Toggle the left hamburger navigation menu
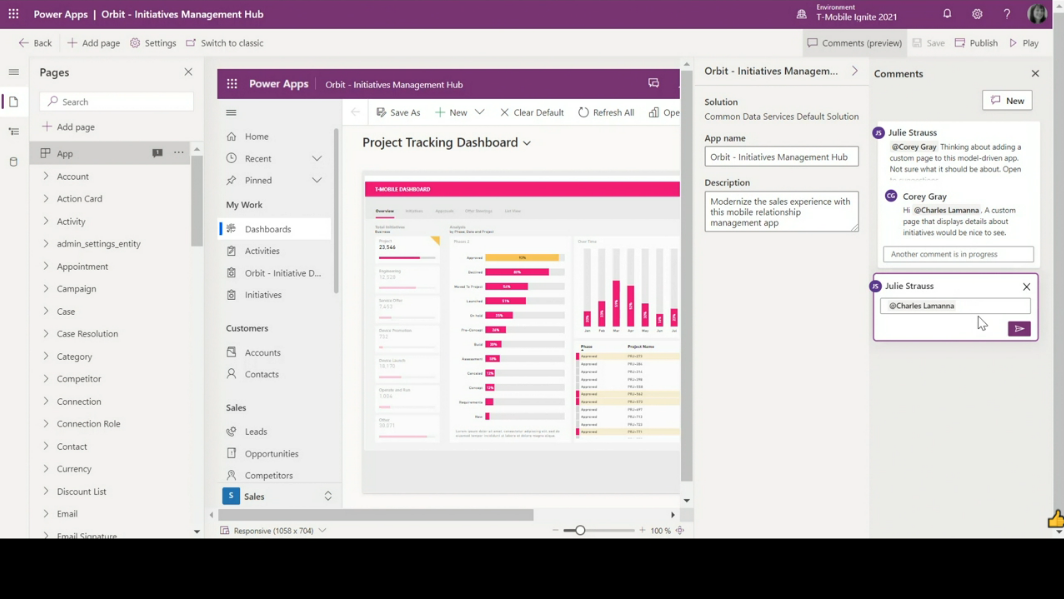1064x599 pixels. click(x=14, y=72)
